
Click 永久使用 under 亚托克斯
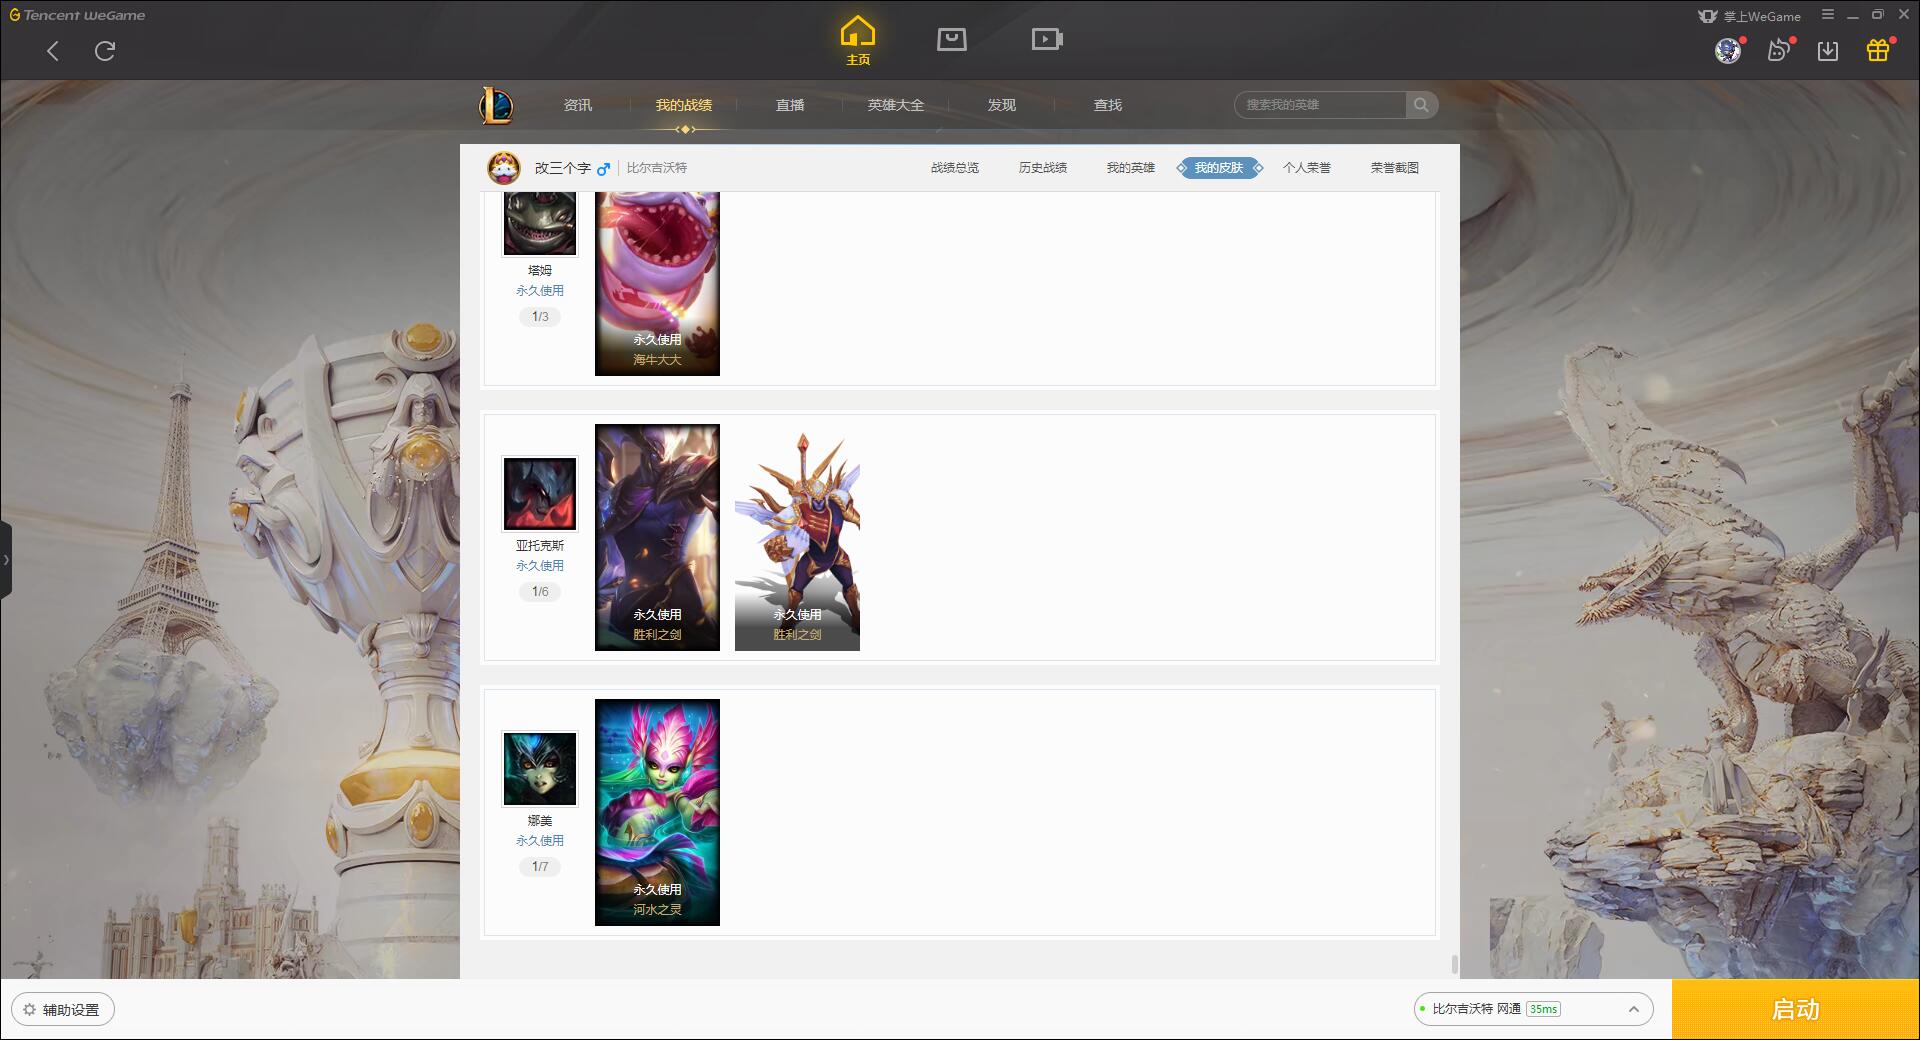click(x=540, y=566)
